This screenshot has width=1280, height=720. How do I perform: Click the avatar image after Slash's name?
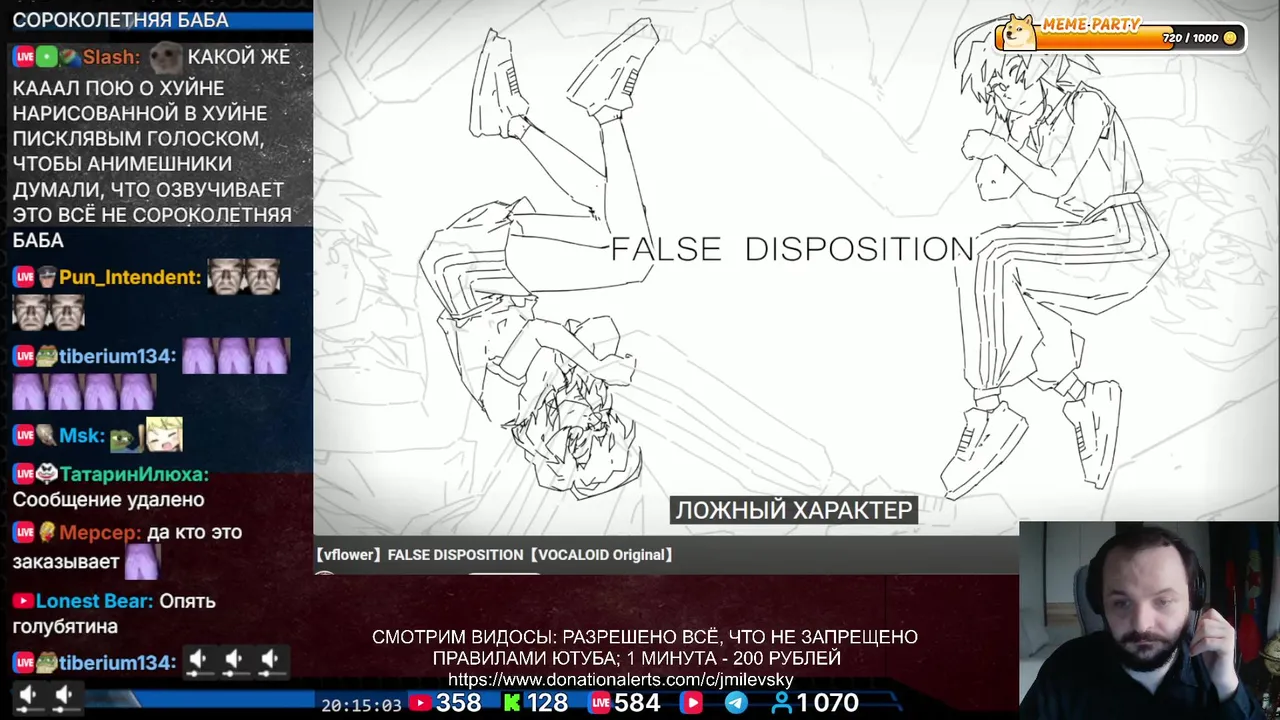pos(165,57)
